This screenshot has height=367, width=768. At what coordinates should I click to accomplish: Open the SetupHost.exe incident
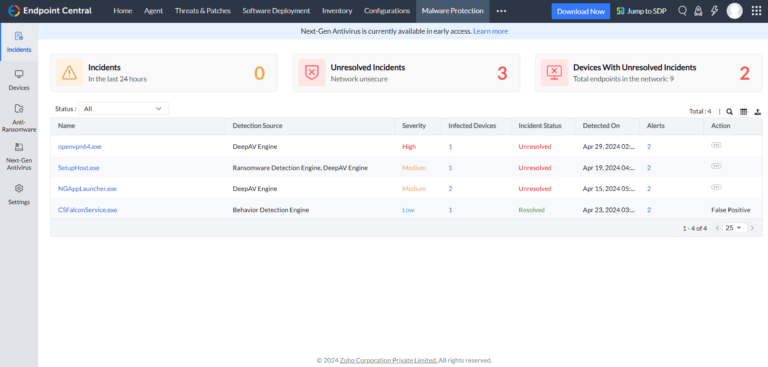pyautogui.click(x=78, y=168)
